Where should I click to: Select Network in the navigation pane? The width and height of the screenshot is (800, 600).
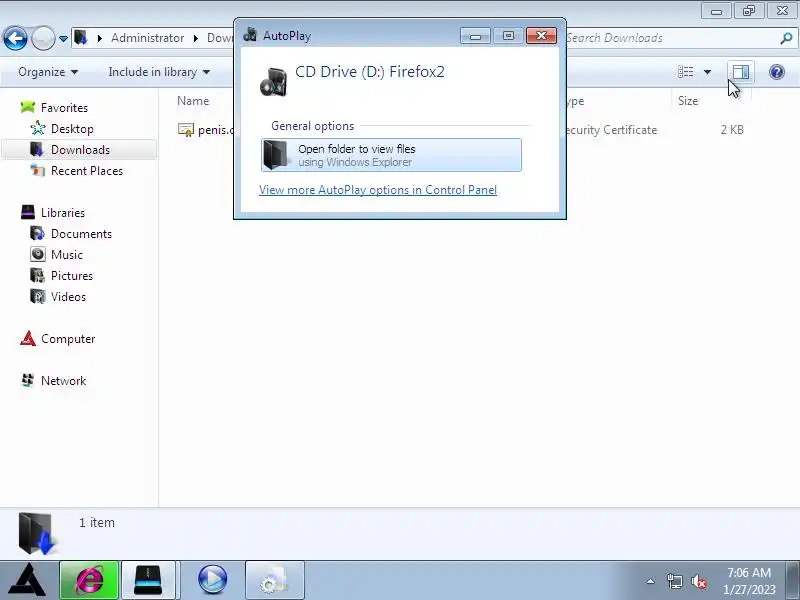click(x=63, y=381)
